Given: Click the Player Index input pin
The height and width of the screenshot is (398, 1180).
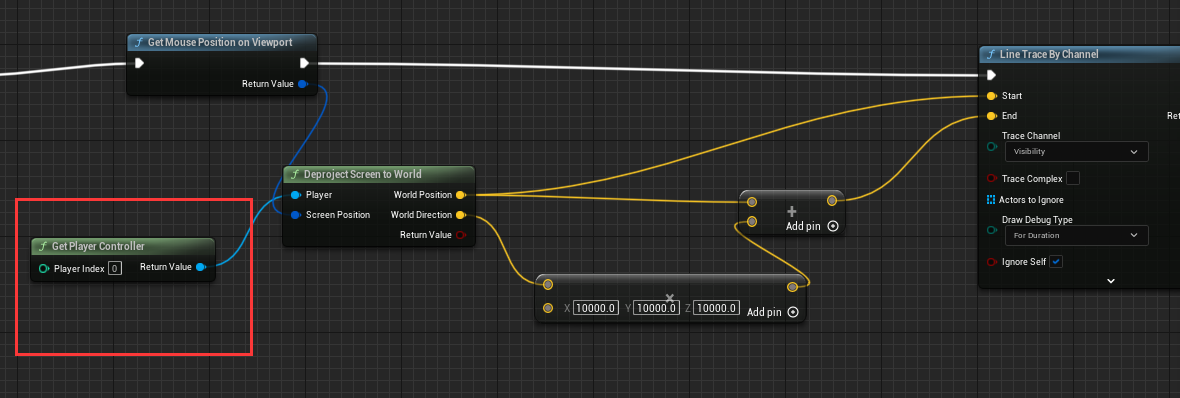Looking at the screenshot, I should coord(43,268).
